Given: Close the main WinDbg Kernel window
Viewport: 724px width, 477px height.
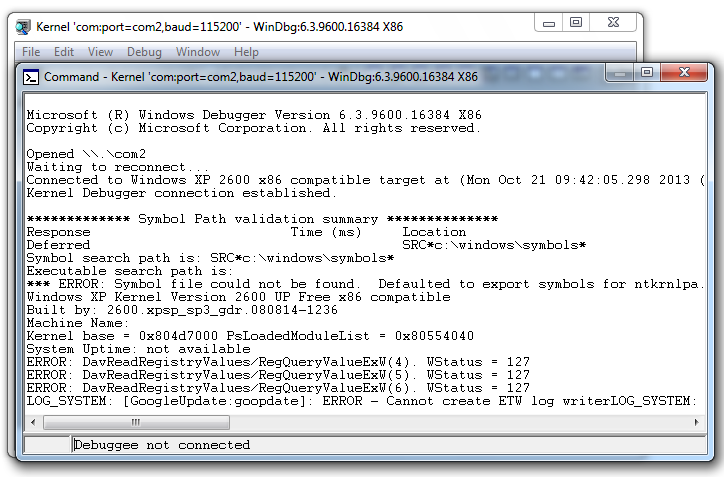Looking at the screenshot, I should point(613,23).
